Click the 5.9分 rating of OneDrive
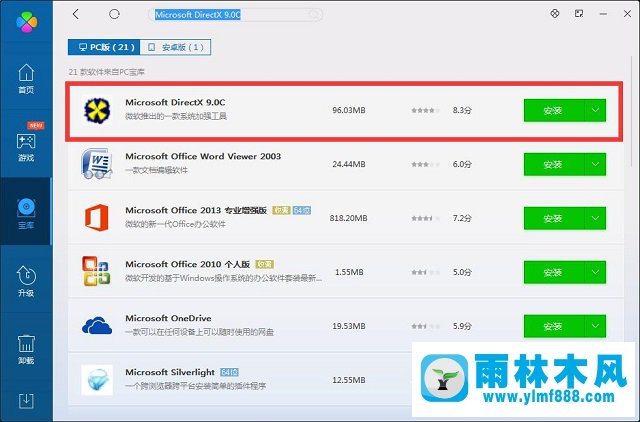640x422 pixels. [462, 326]
